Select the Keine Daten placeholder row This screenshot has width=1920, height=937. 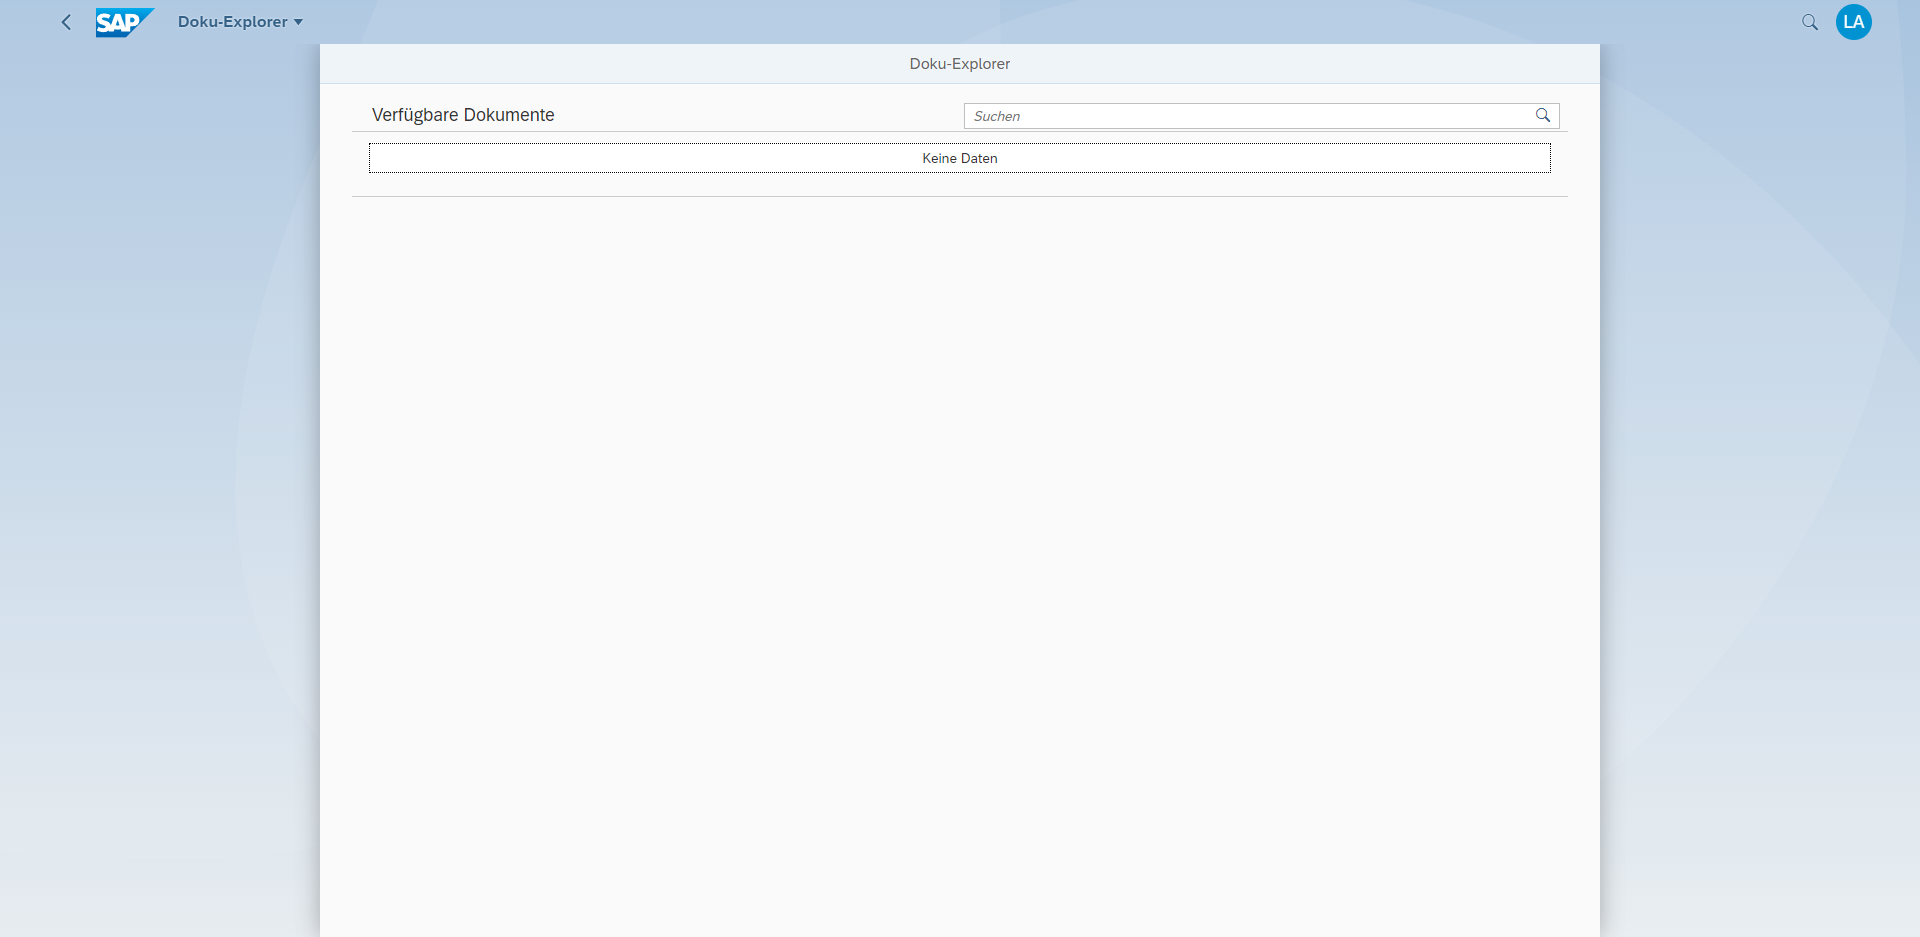[x=959, y=158]
